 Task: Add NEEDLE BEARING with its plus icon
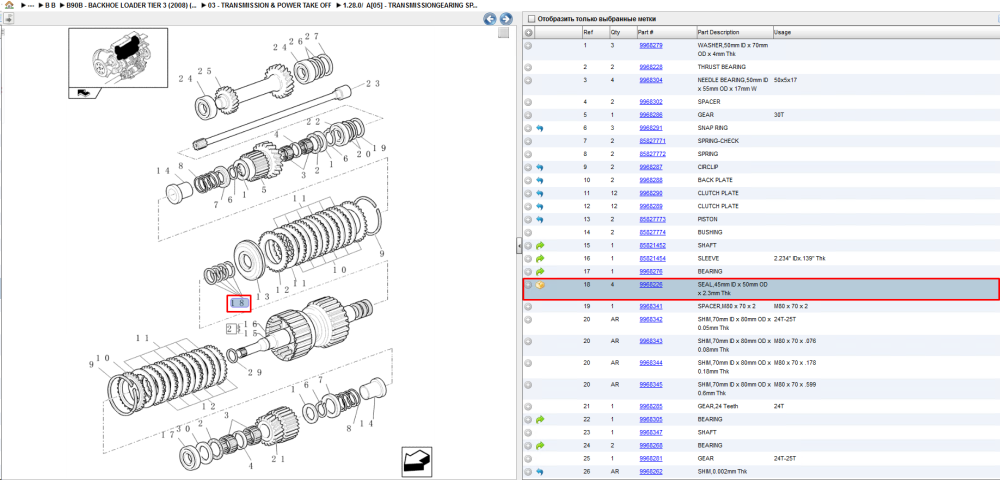[529, 80]
